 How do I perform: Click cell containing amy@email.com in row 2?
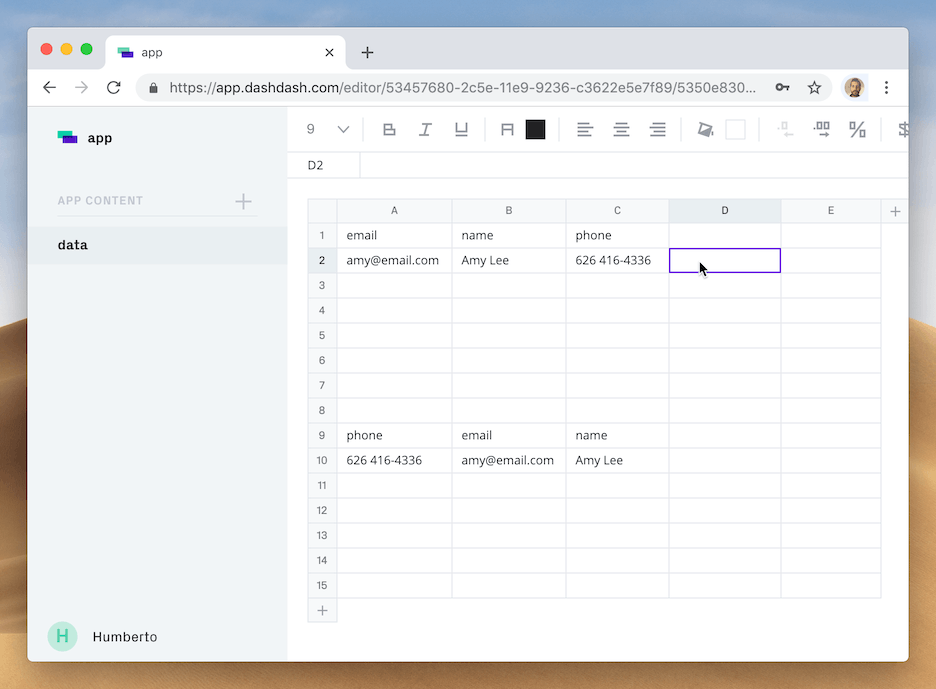coord(394,260)
